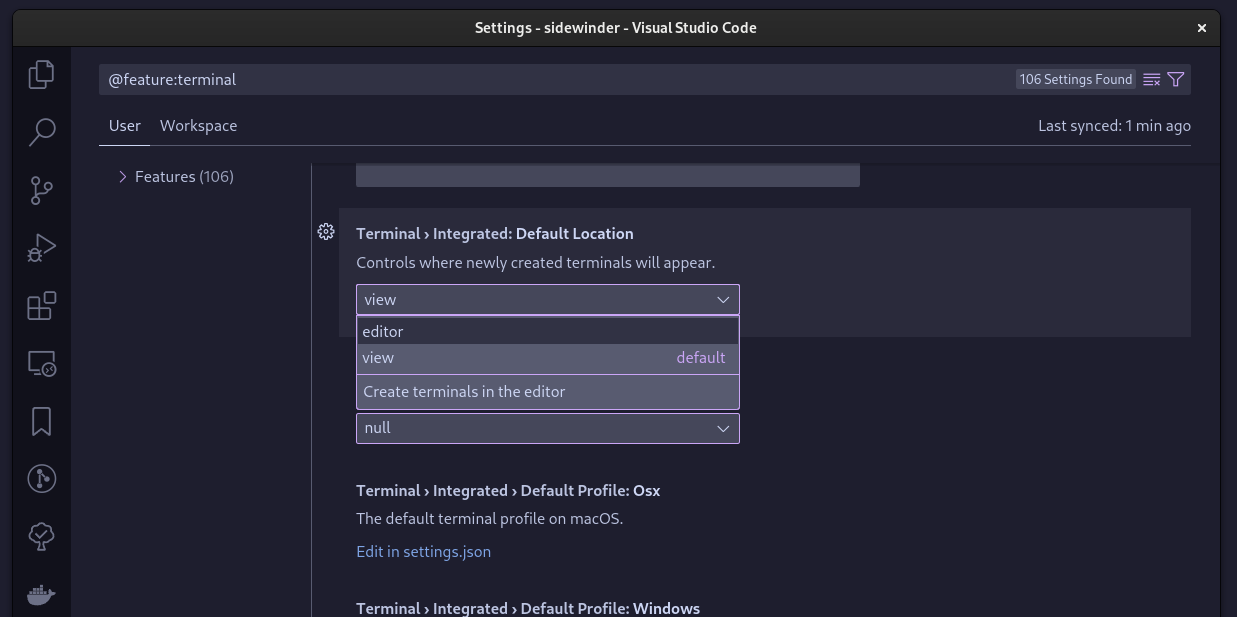Open the Default Location dropdown

(547, 299)
